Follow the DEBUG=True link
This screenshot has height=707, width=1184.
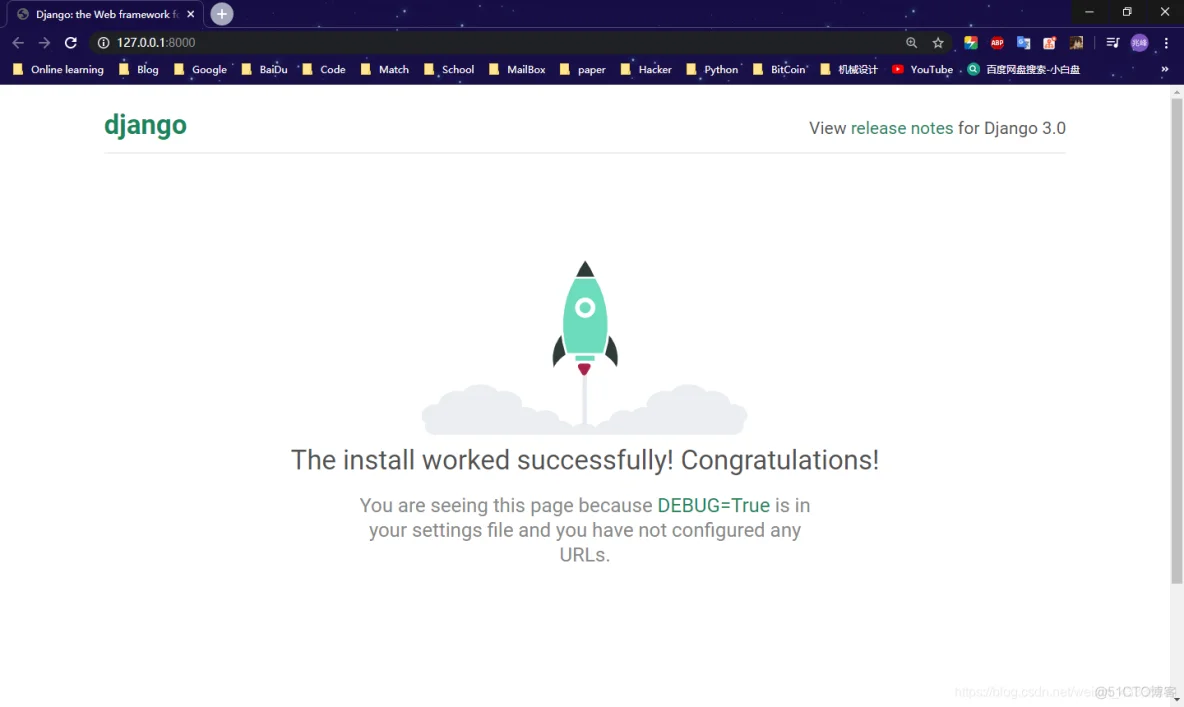714,505
